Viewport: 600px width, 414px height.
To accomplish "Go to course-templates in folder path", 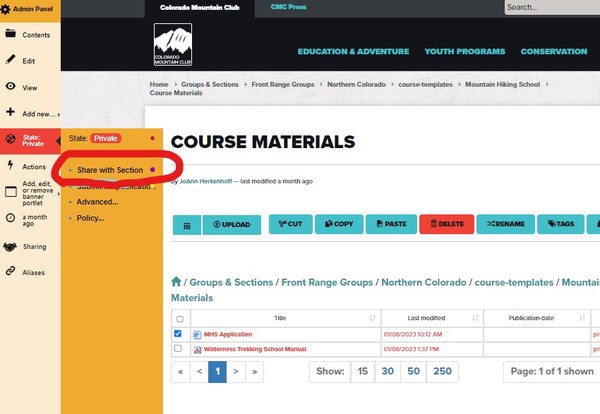I will (514, 282).
